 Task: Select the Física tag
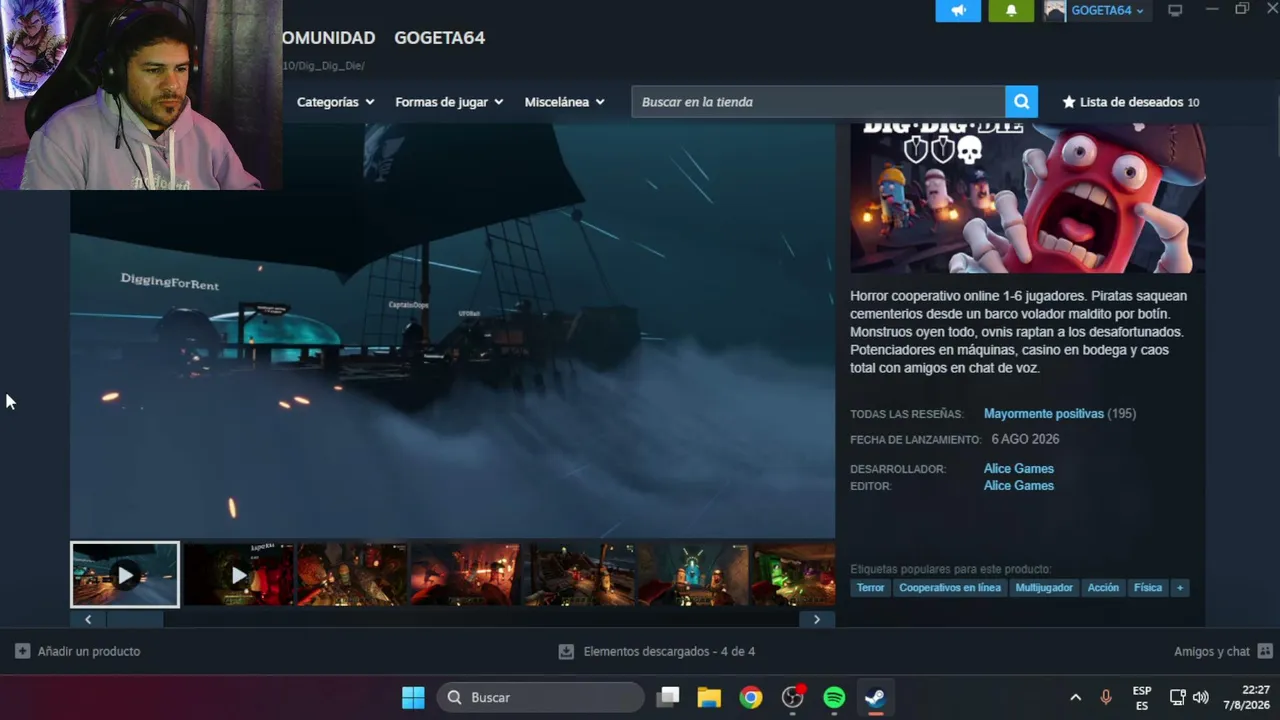point(1148,588)
